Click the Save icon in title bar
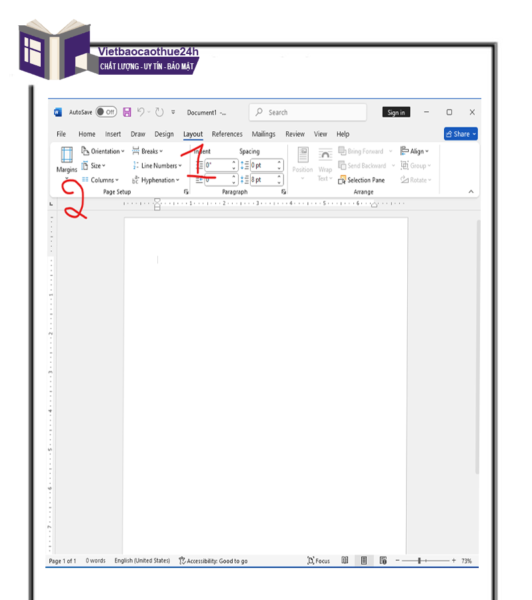Image resolution: width=532 pixels, height=600 pixels. point(127,112)
